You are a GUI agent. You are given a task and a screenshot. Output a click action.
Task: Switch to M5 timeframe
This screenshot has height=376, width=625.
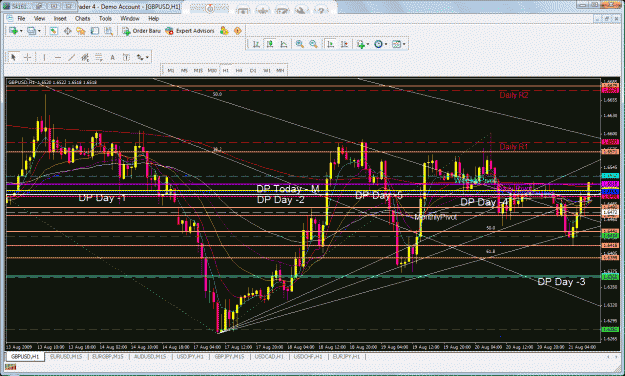tap(184, 70)
